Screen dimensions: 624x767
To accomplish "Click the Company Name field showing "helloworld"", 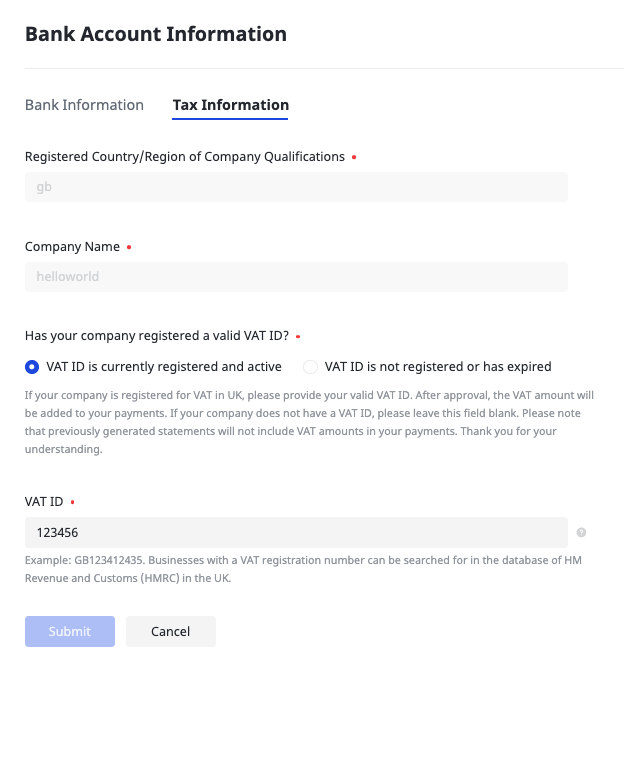I will coord(296,277).
